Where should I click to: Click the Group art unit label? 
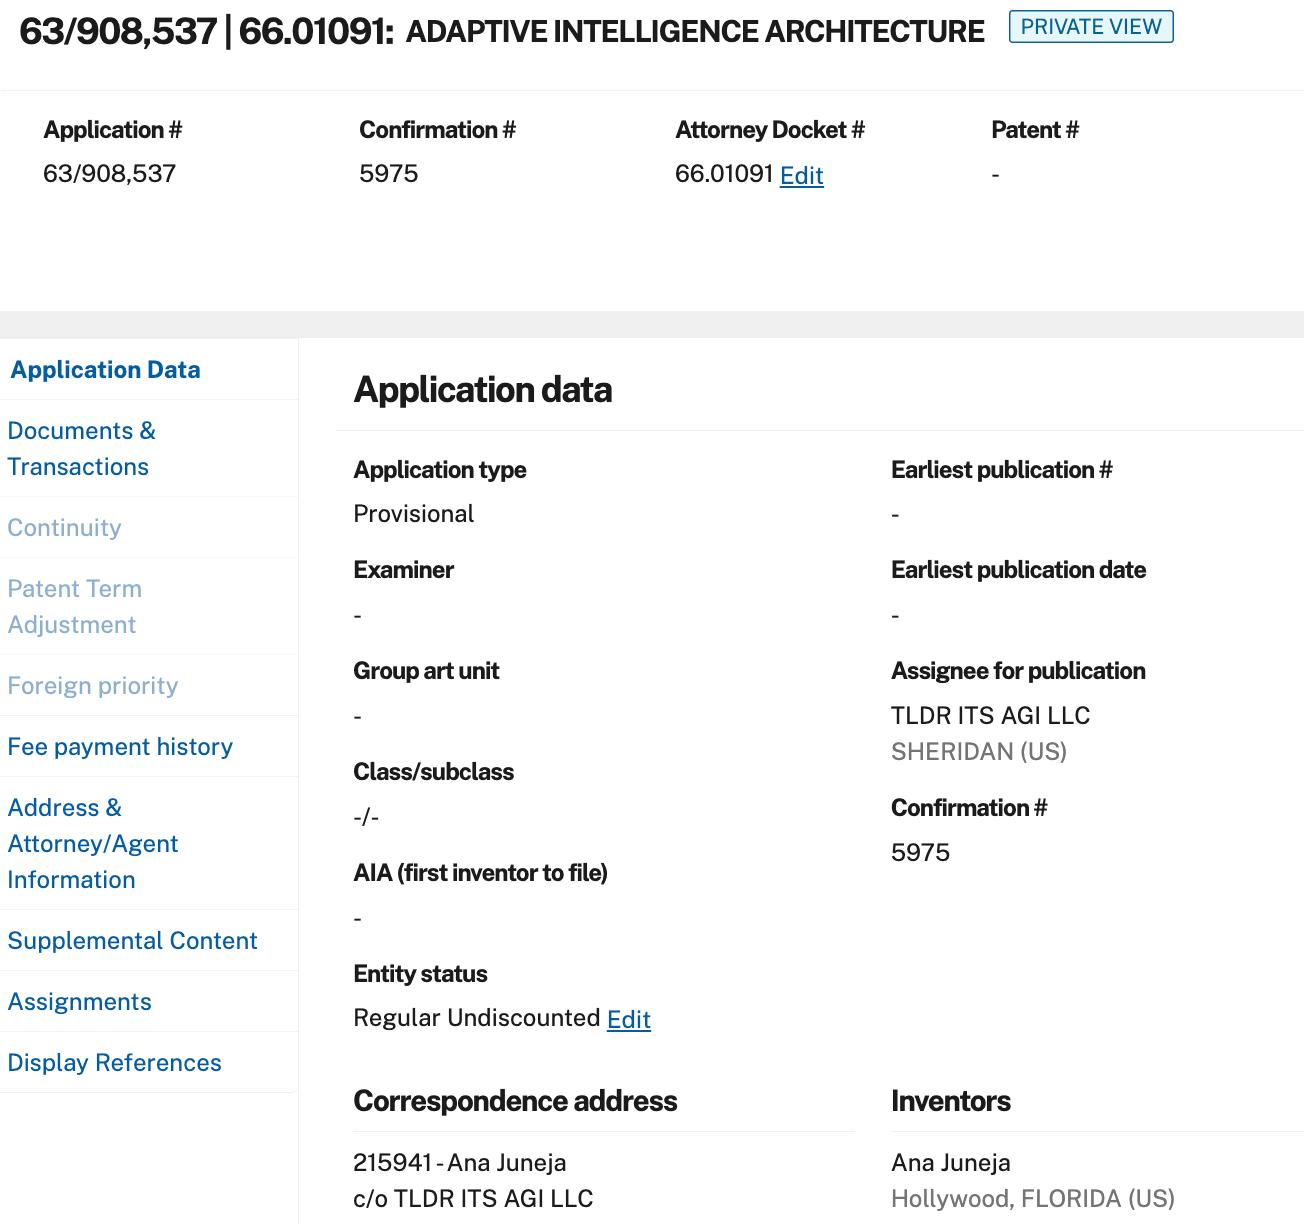pyautogui.click(x=426, y=671)
